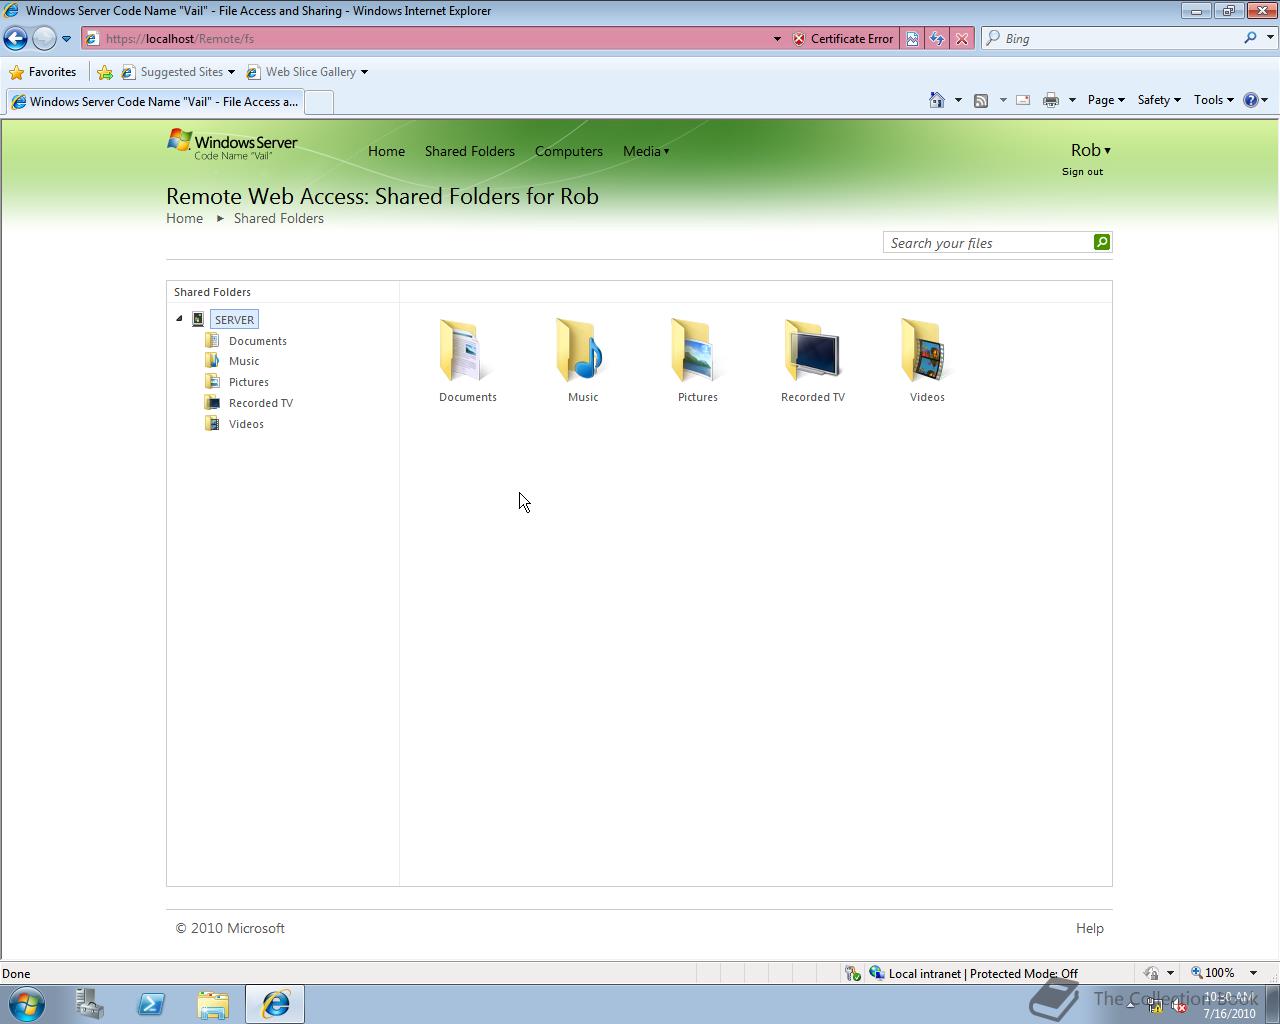Open the Windows Start orb

pos(27,1003)
